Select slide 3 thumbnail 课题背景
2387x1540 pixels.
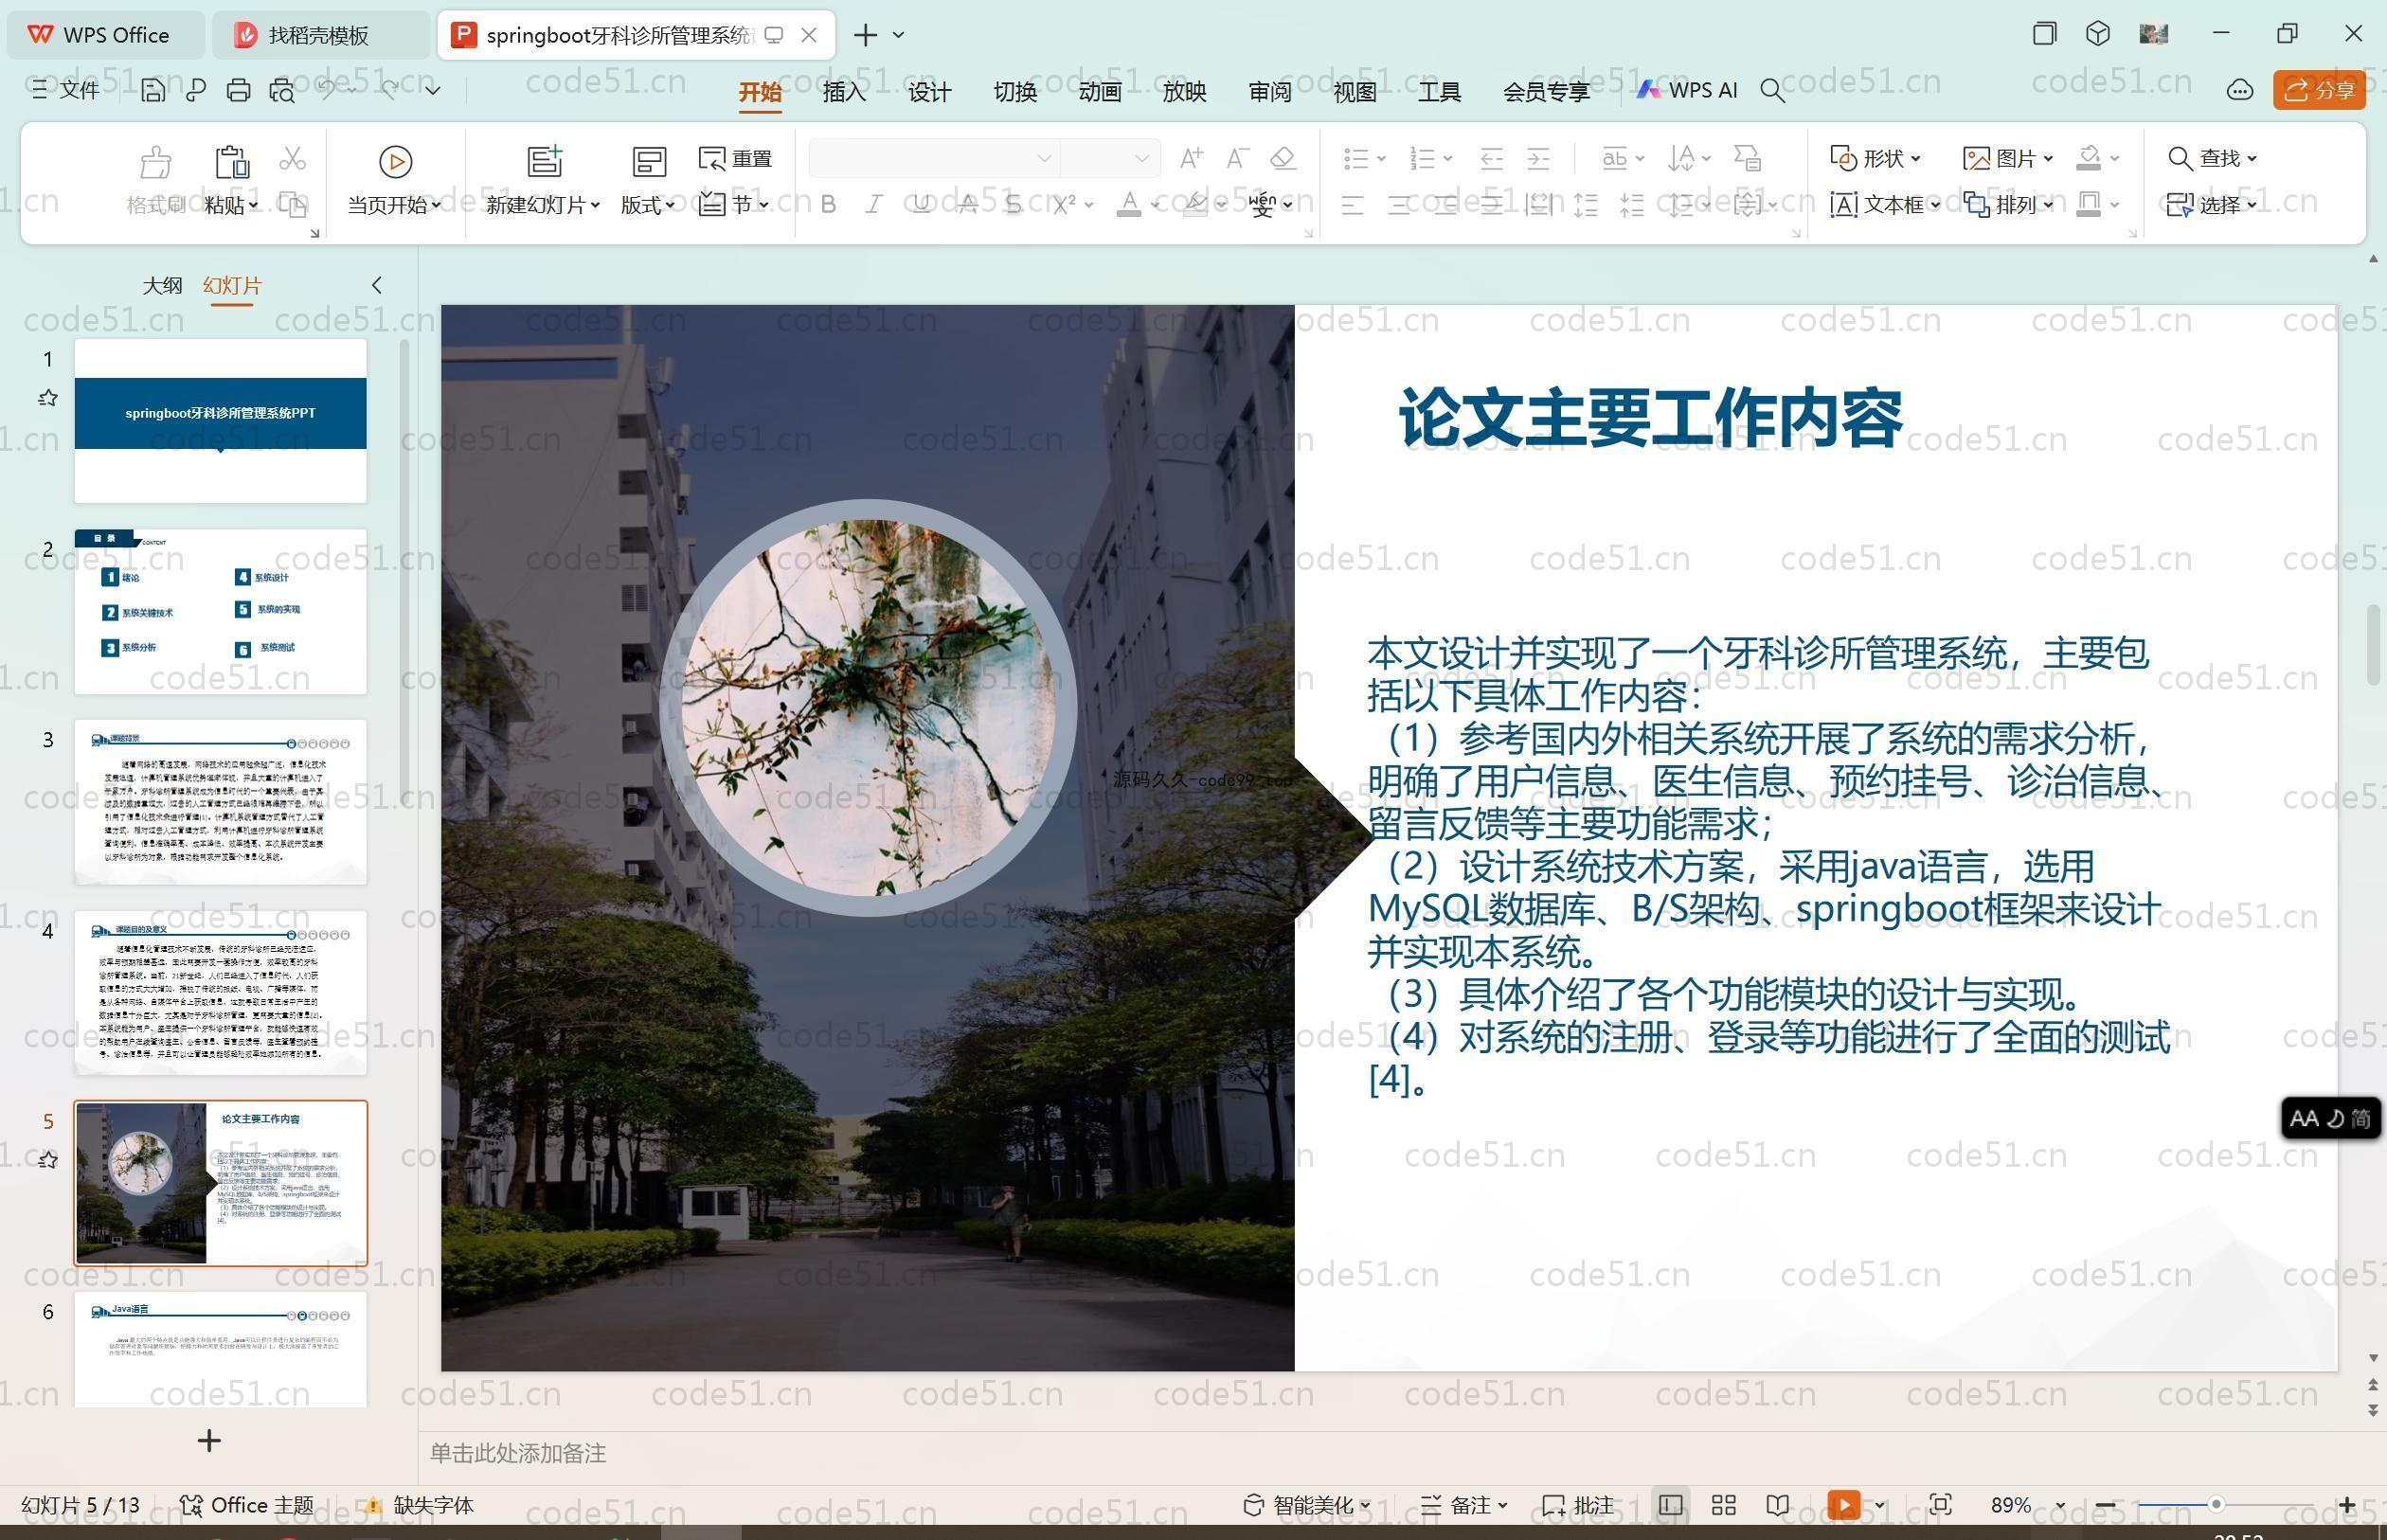point(221,802)
